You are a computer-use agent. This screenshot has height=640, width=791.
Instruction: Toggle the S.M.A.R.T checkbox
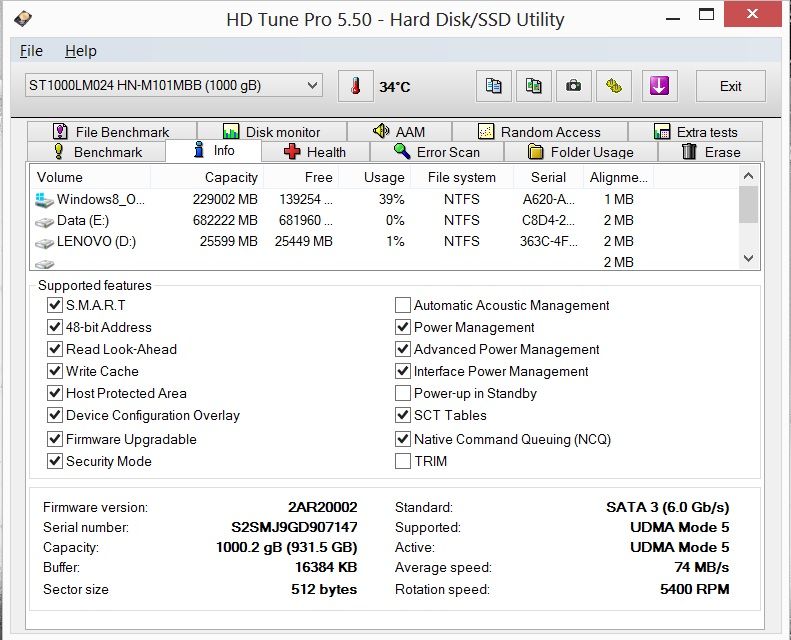point(54,305)
